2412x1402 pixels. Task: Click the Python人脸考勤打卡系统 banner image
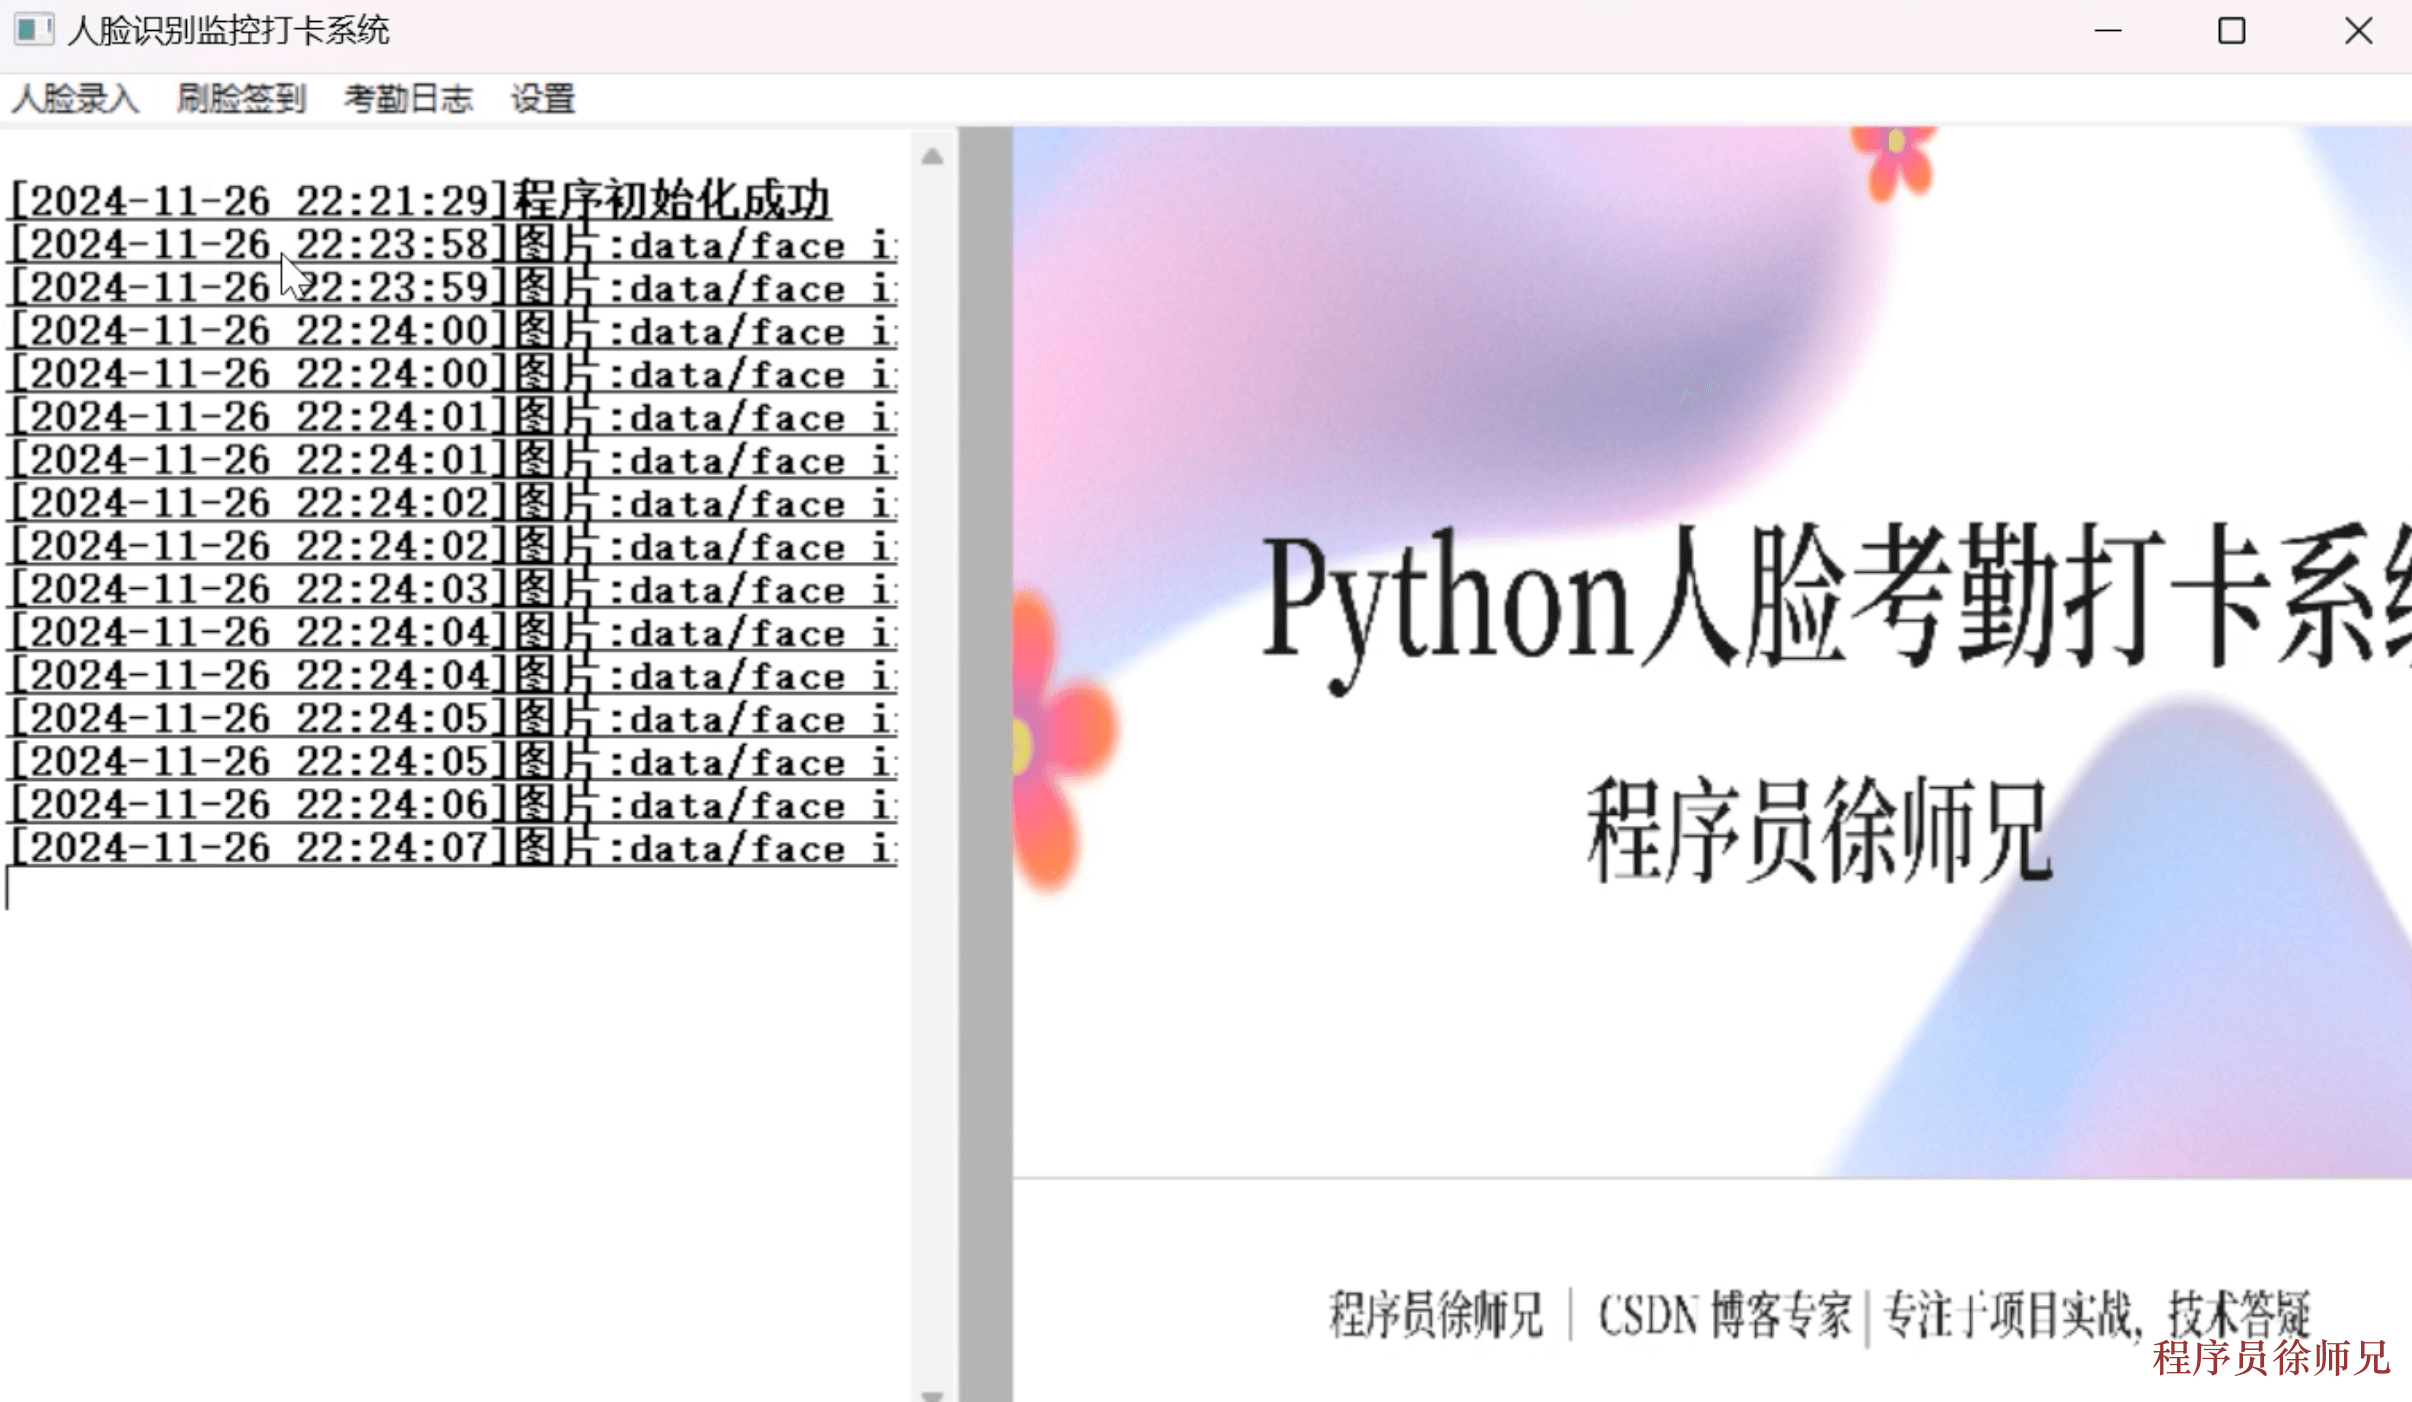tap(1712, 652)
